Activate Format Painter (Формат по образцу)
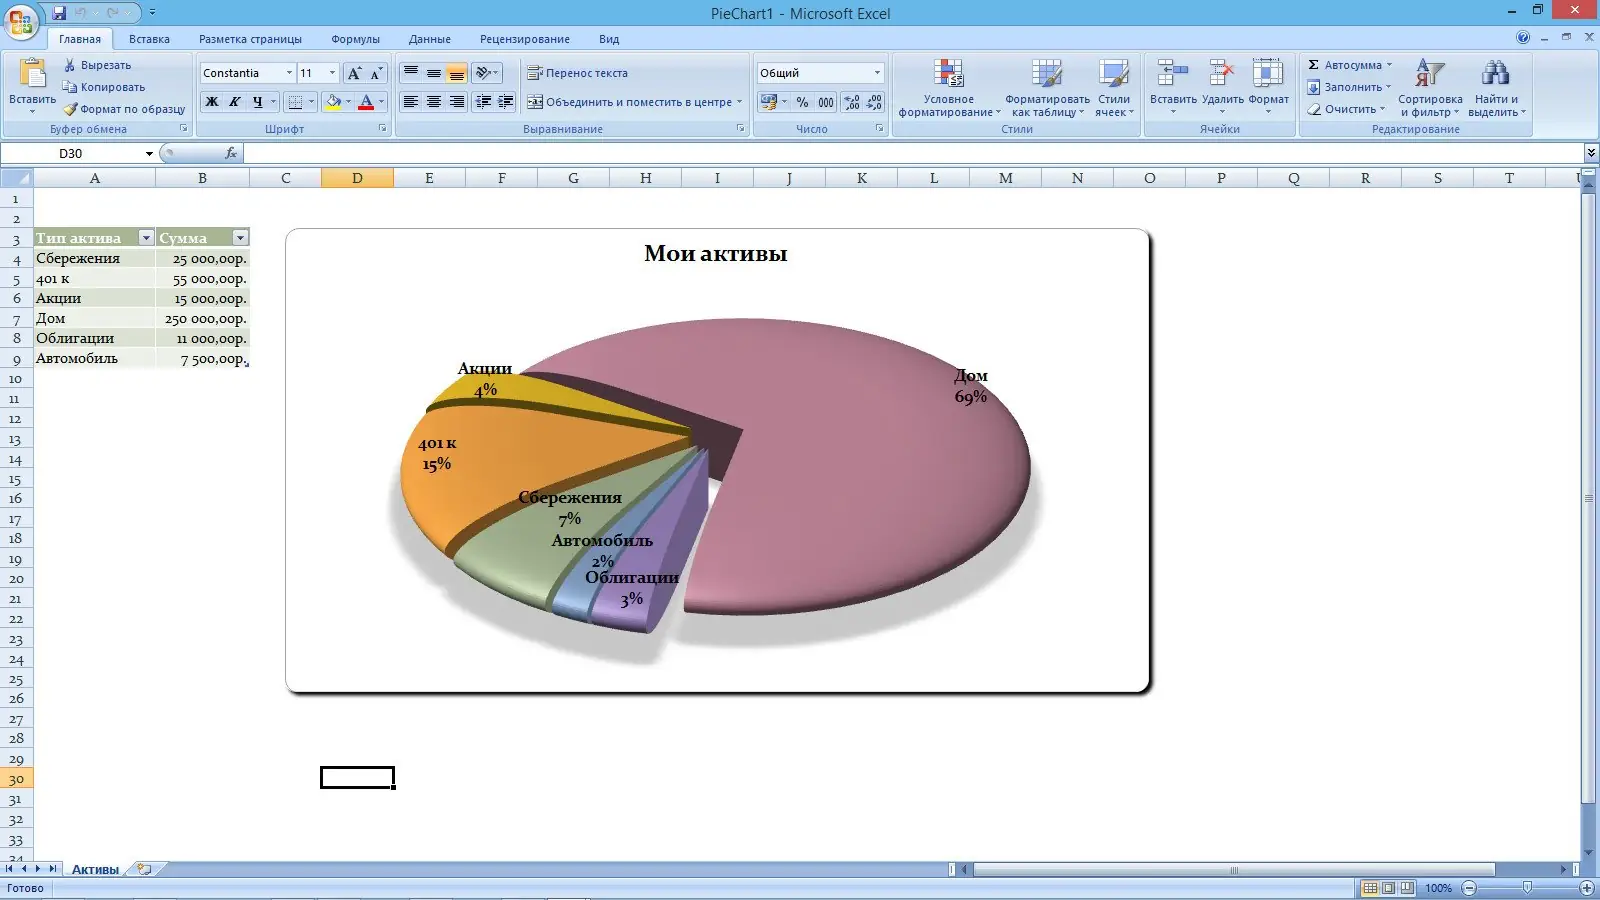Screen dimensions: 1600x900 [124, 109]
